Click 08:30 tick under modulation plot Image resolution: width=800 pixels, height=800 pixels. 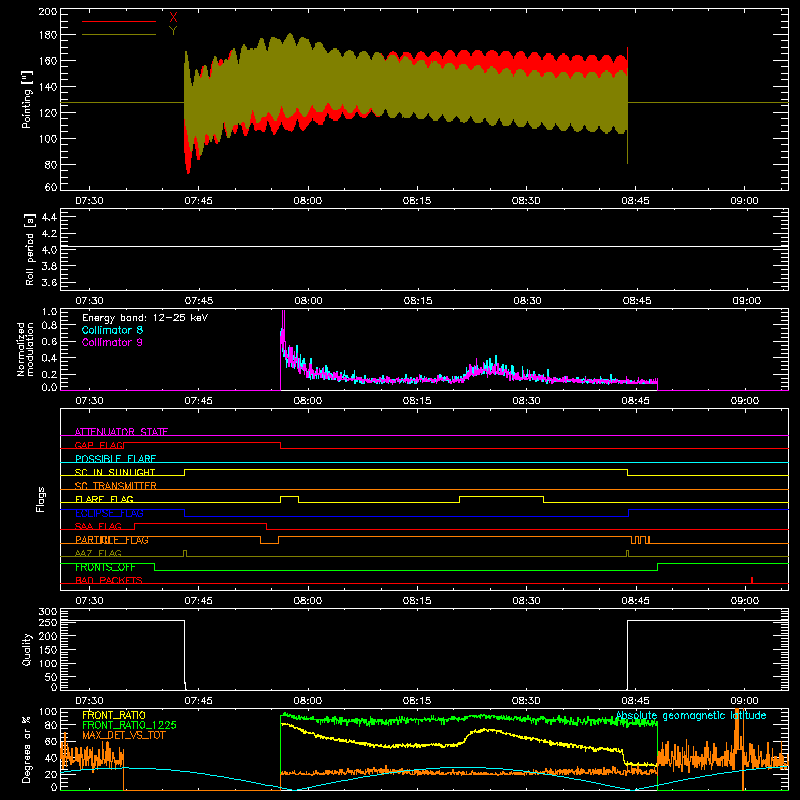click(x=527, y=401)
